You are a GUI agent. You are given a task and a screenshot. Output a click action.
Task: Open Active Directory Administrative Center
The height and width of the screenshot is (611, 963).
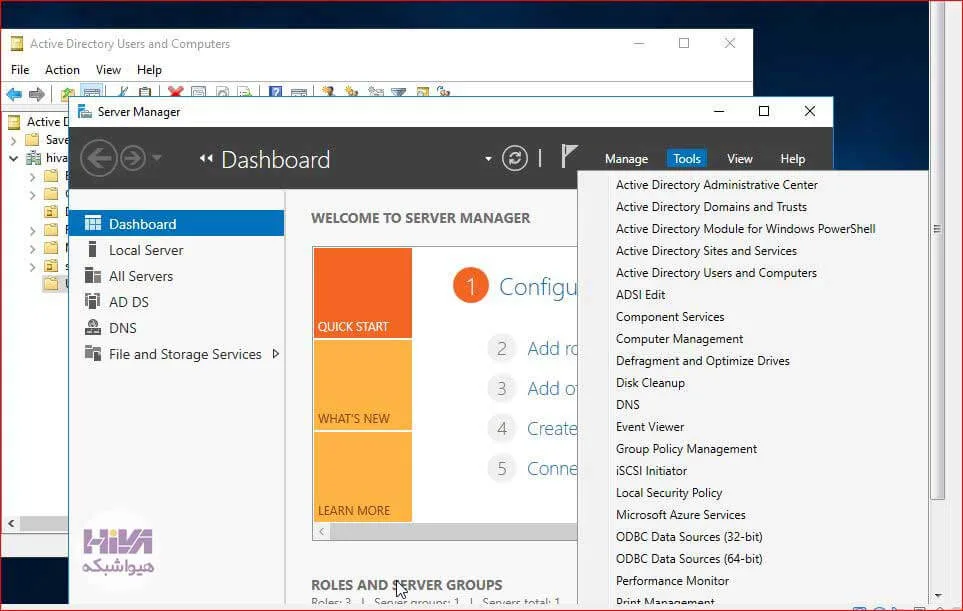point(717,185)
